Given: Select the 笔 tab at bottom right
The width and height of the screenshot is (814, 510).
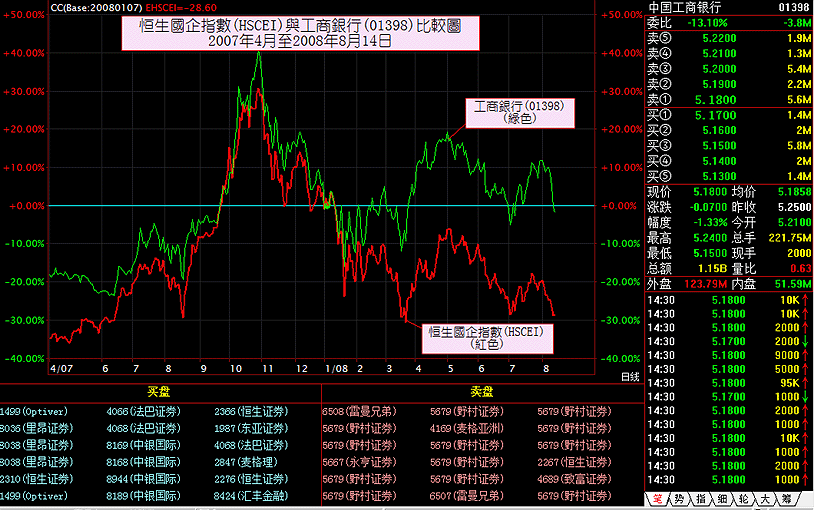Looking at the screenshot, I should coord(657,499).
